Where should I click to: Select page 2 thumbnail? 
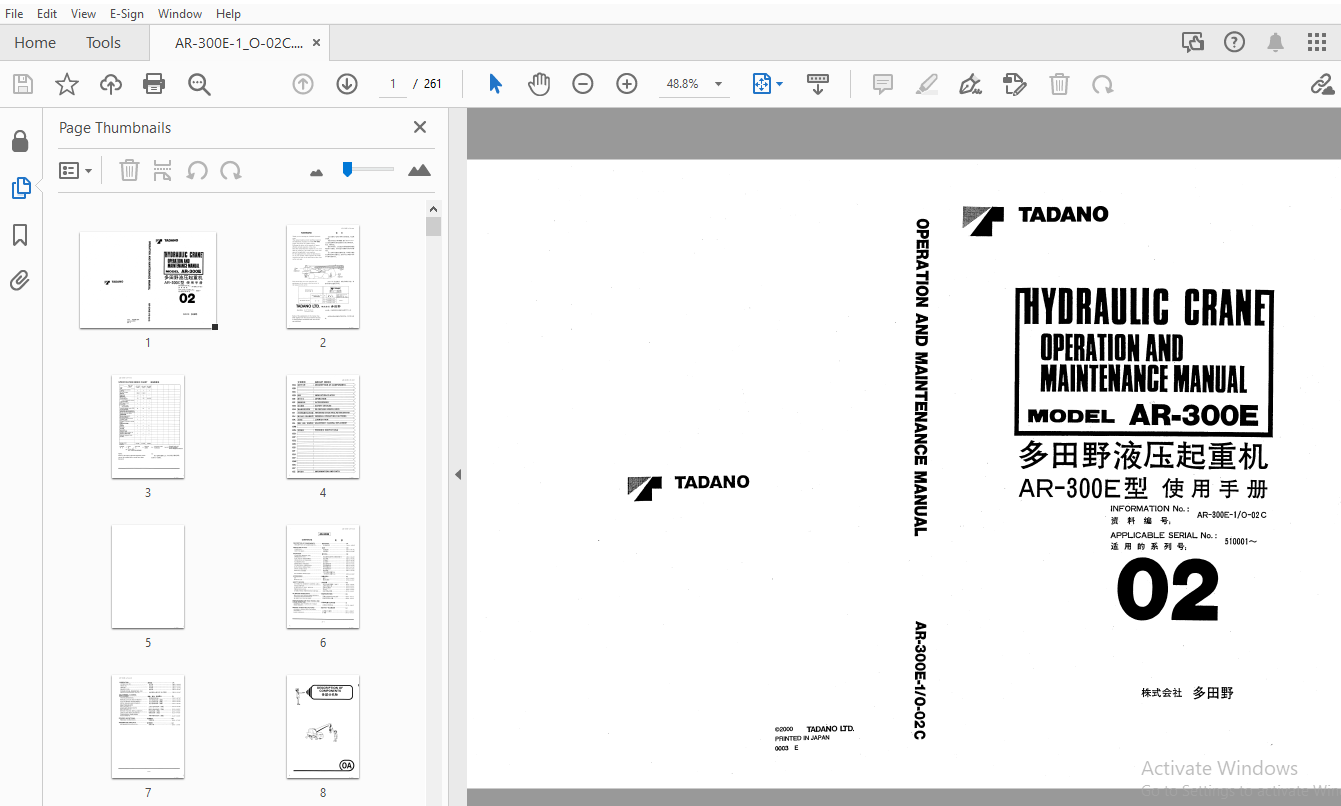[323, 276]
